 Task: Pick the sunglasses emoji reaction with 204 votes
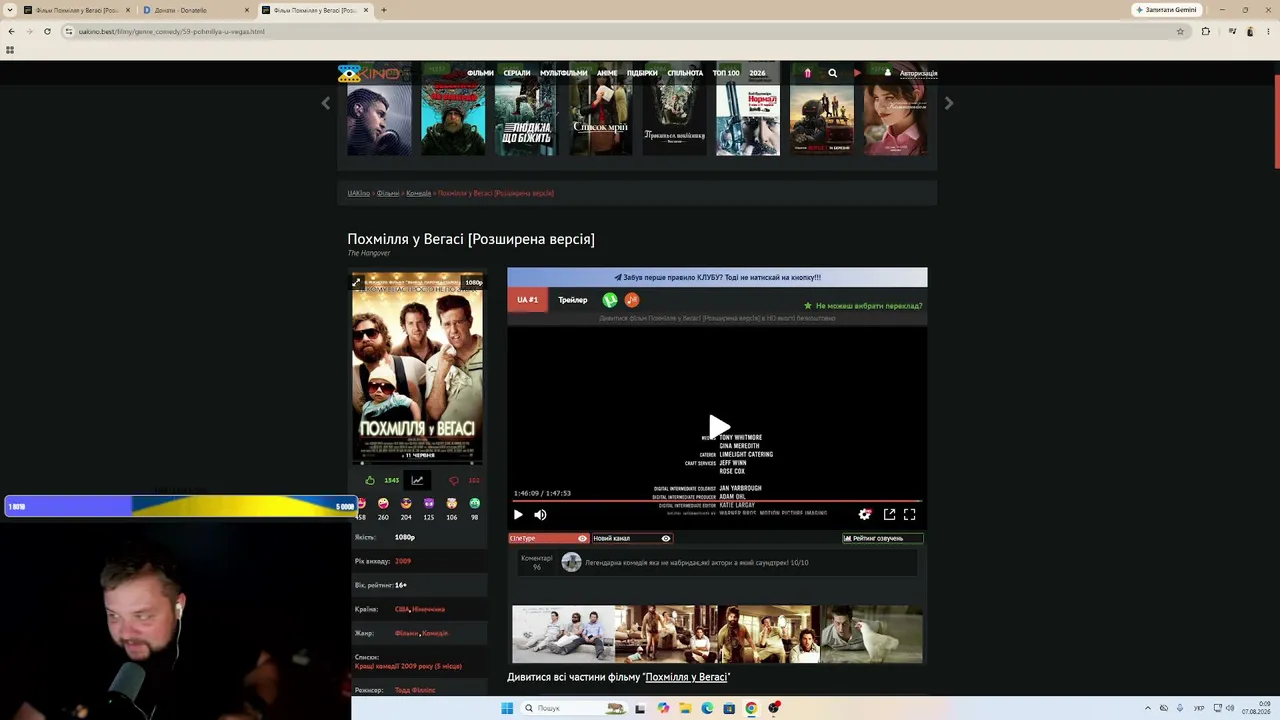coord(406,503)
